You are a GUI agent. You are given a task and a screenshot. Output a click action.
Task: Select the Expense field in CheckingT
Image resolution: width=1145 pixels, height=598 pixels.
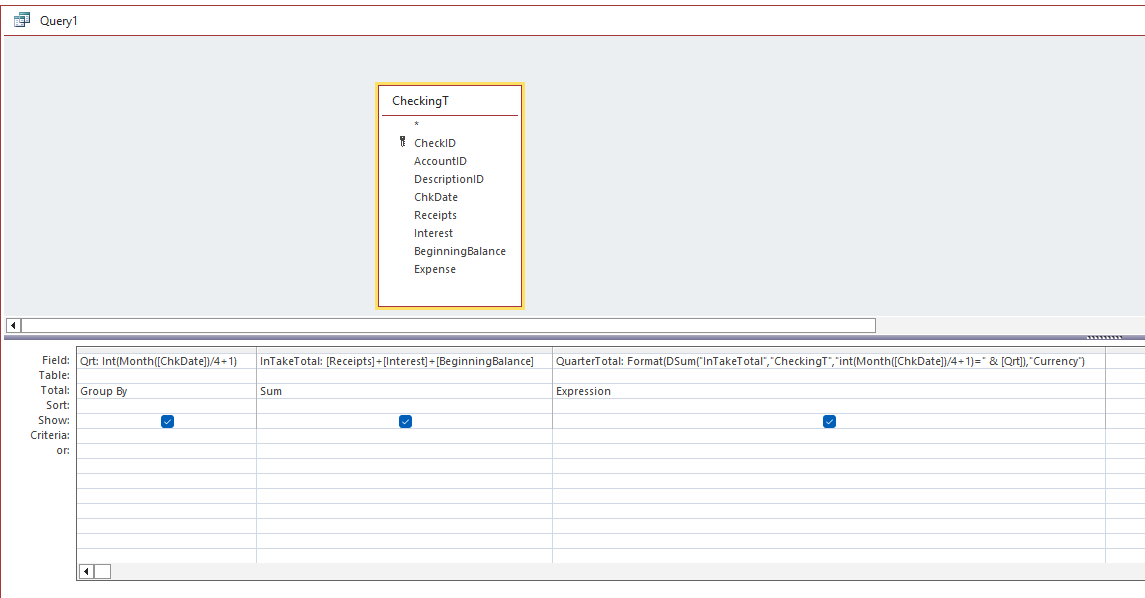coord(434,268)
